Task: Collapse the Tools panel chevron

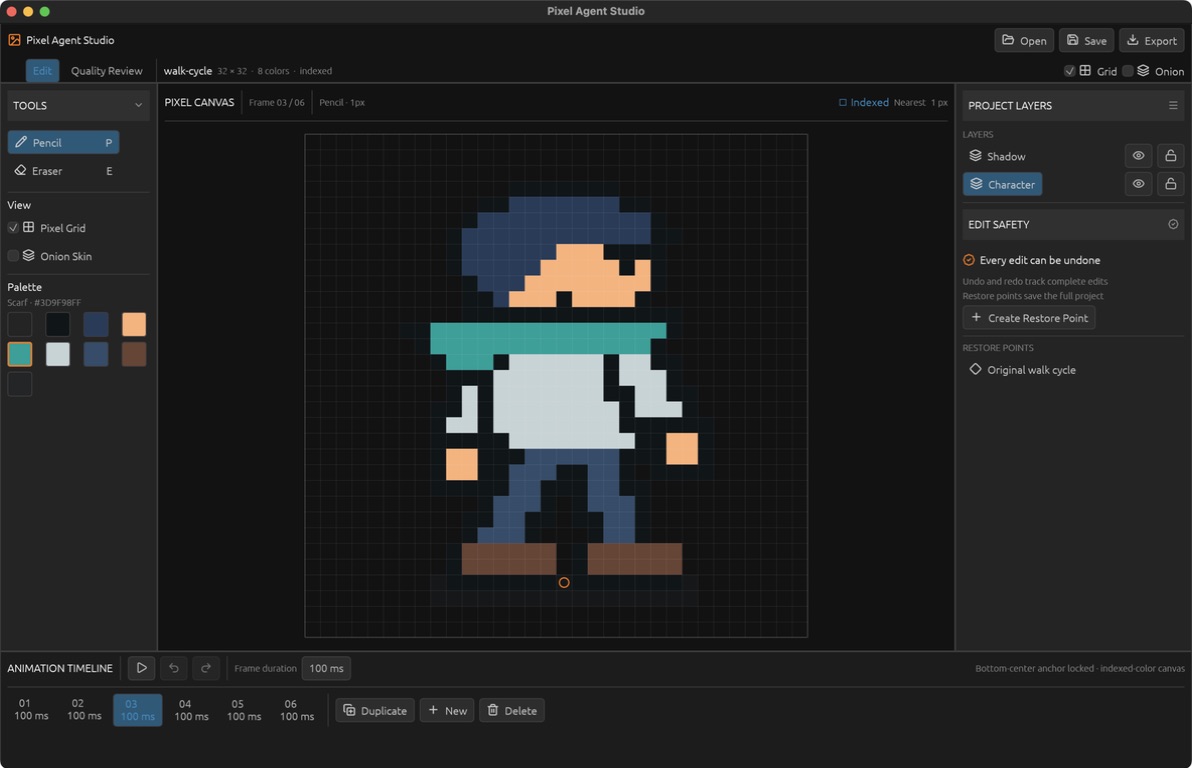Action: coord(138,106)
